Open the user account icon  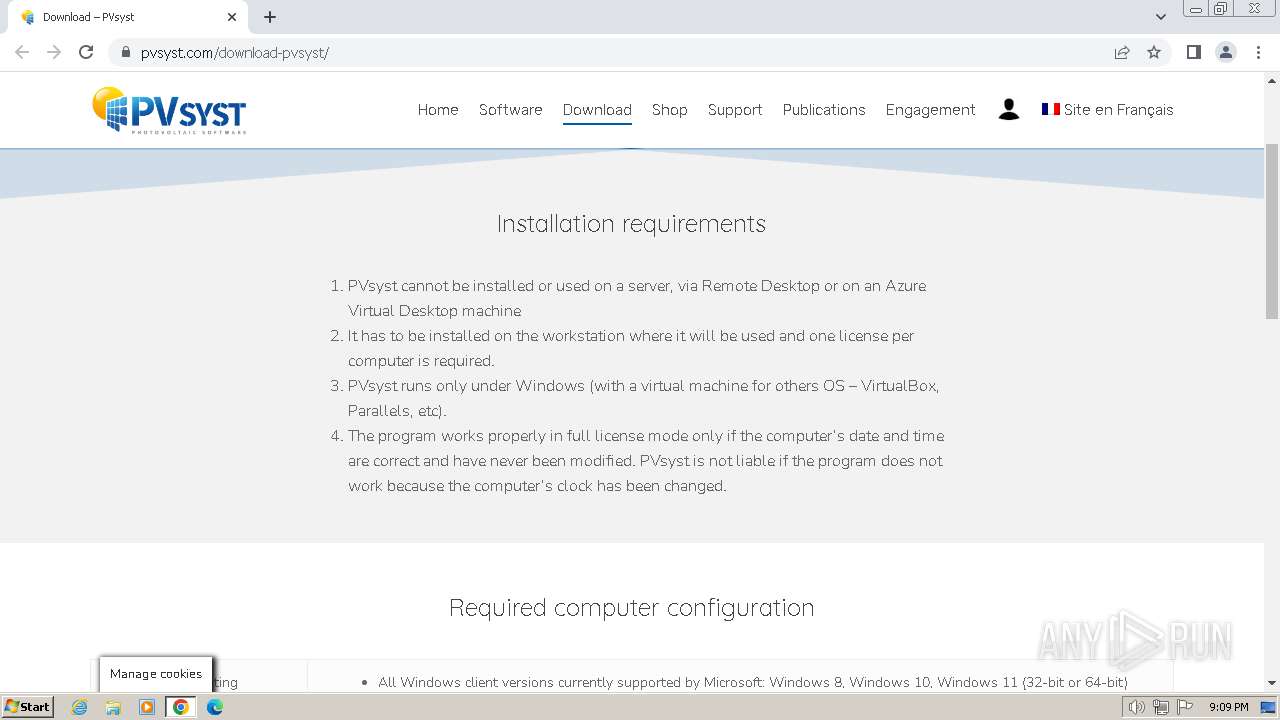point(1008,110)
